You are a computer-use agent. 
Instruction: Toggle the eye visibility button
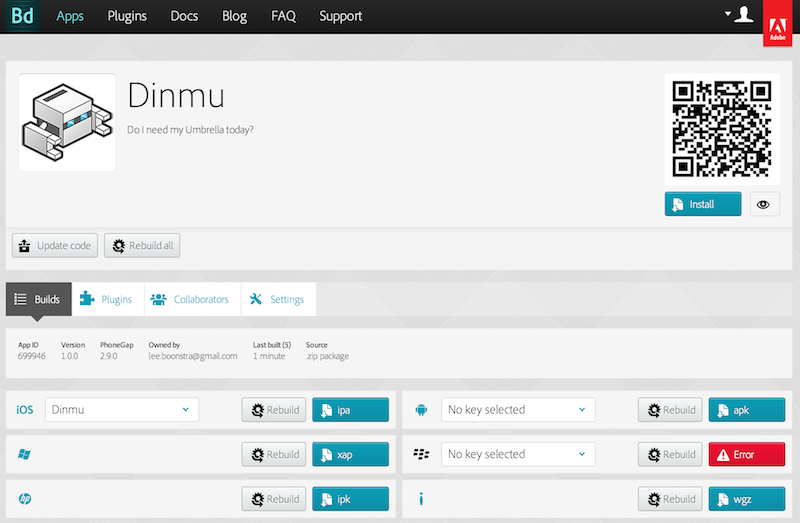pos(763,204)
